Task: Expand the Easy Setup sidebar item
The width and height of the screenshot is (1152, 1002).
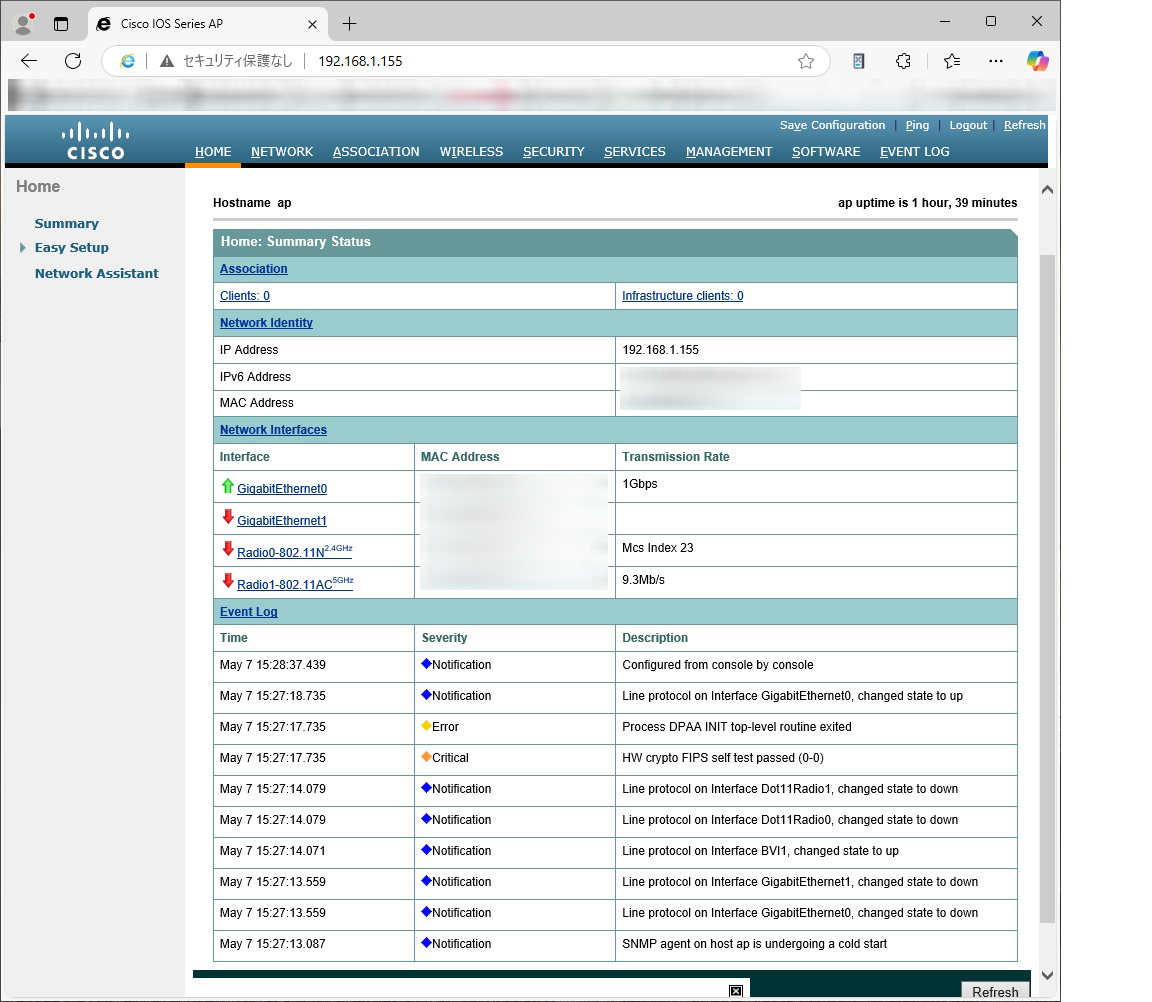Action: (71, 248)
